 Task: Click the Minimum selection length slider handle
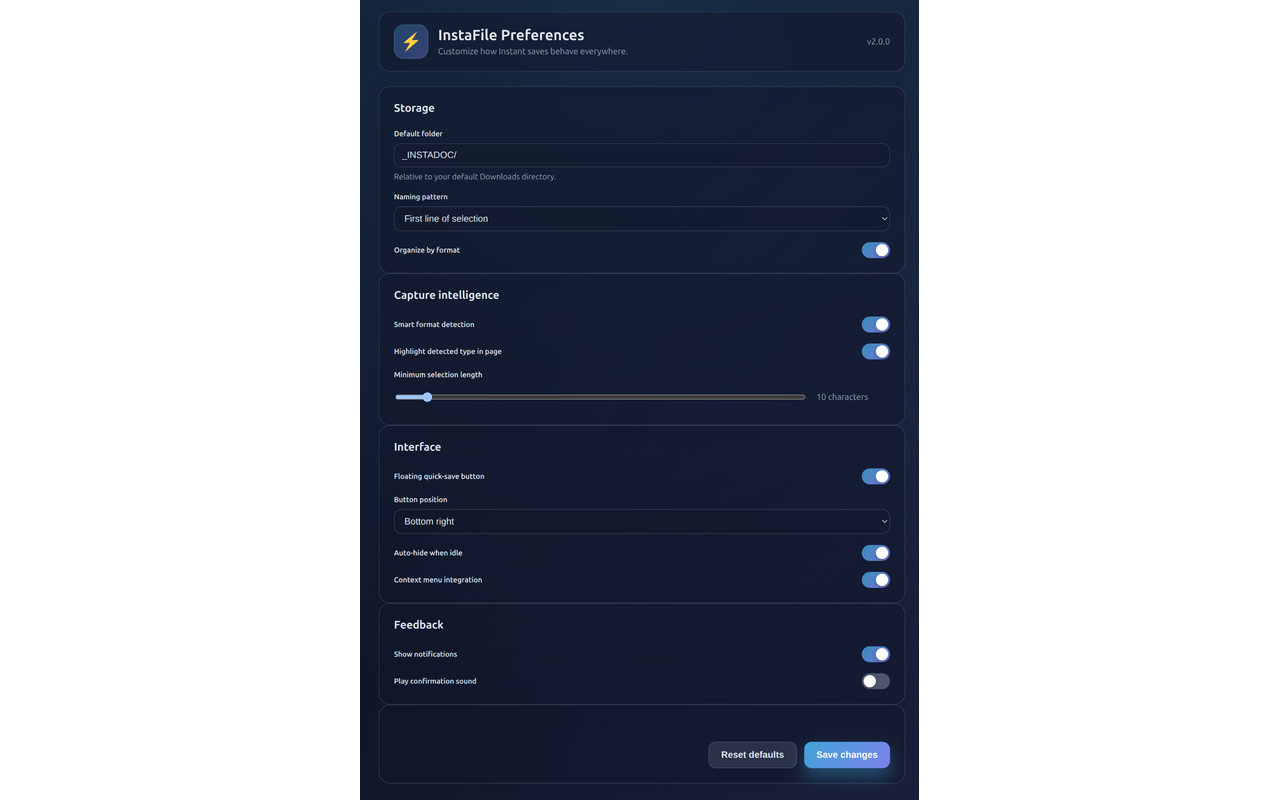(x=428, y=397)
